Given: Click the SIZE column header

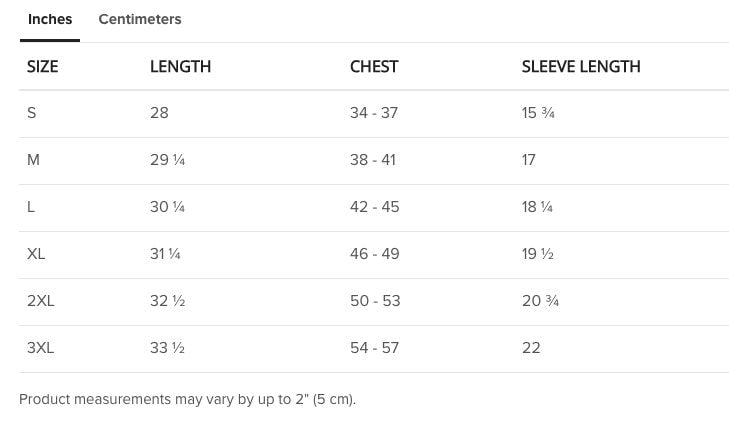Looking at the screenshot, I should point(43,67).
